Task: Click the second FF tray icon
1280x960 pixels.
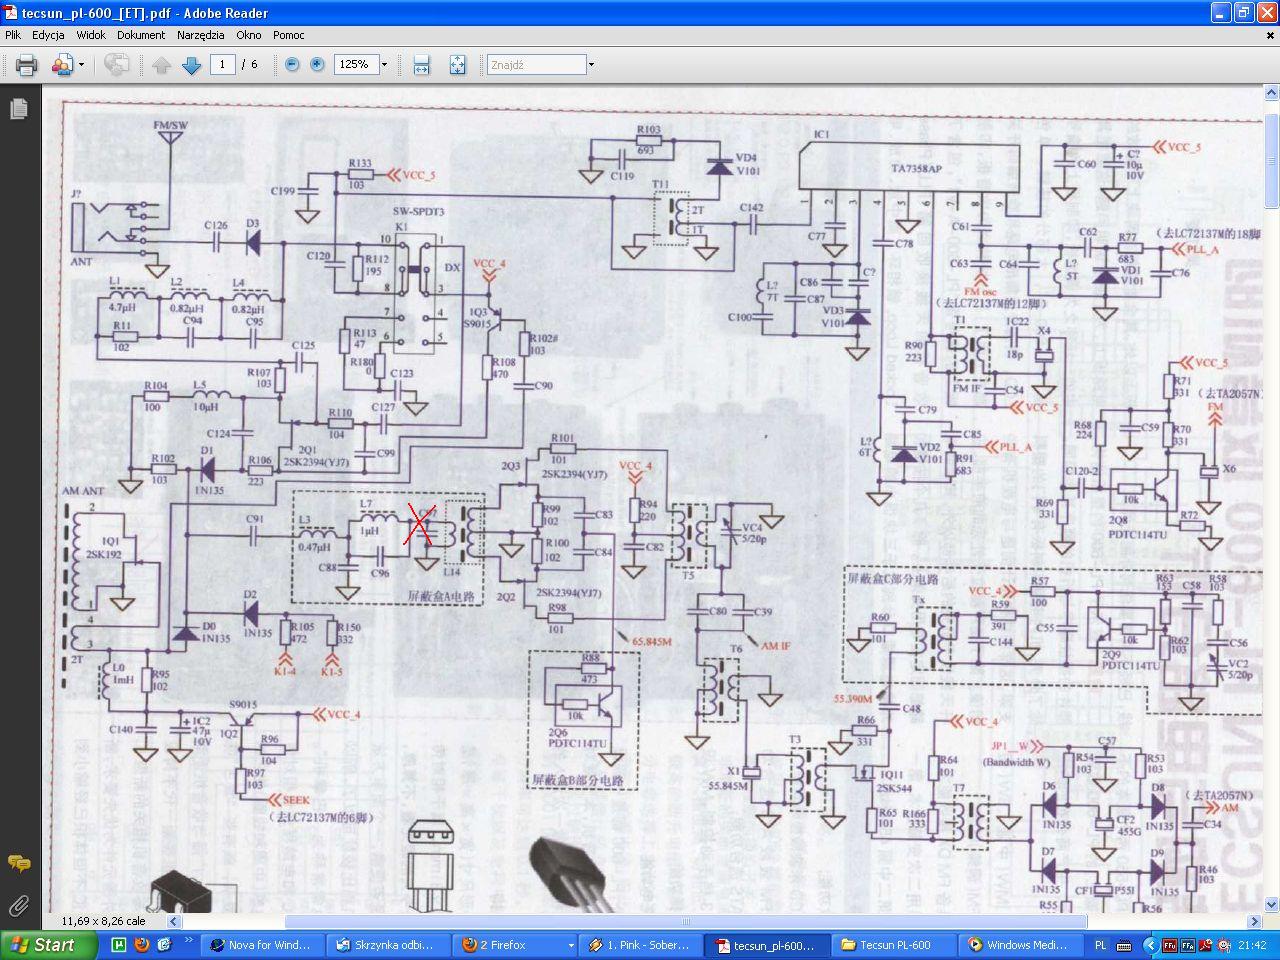Action: tap(1189, 945)
